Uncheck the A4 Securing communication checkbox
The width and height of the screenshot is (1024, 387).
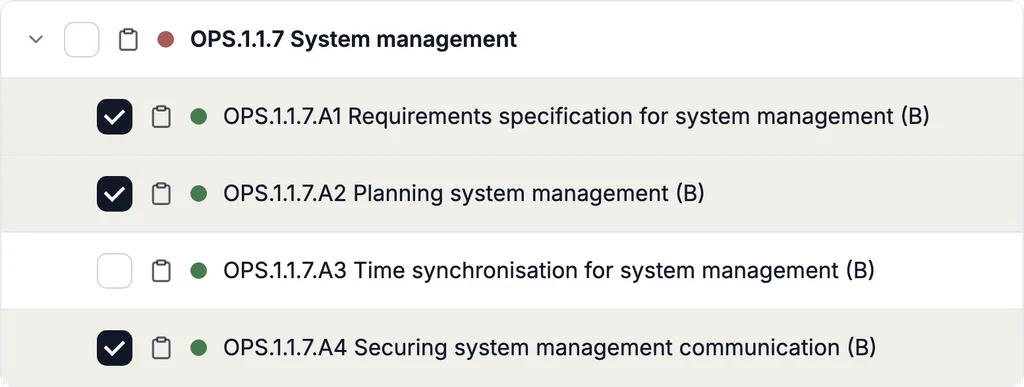click(x=114, y=348)
